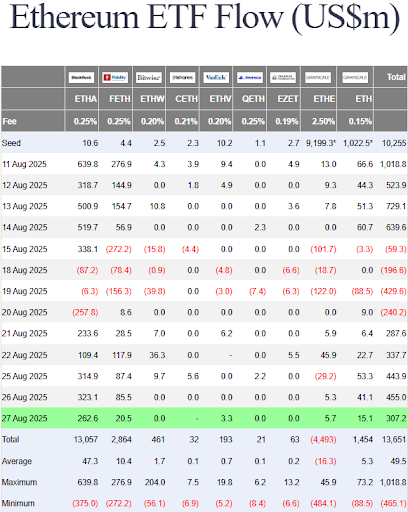The image size is (408, 512).
Task: Click the Franklin Templeton logo above EZET
Action: click(283, 77)
